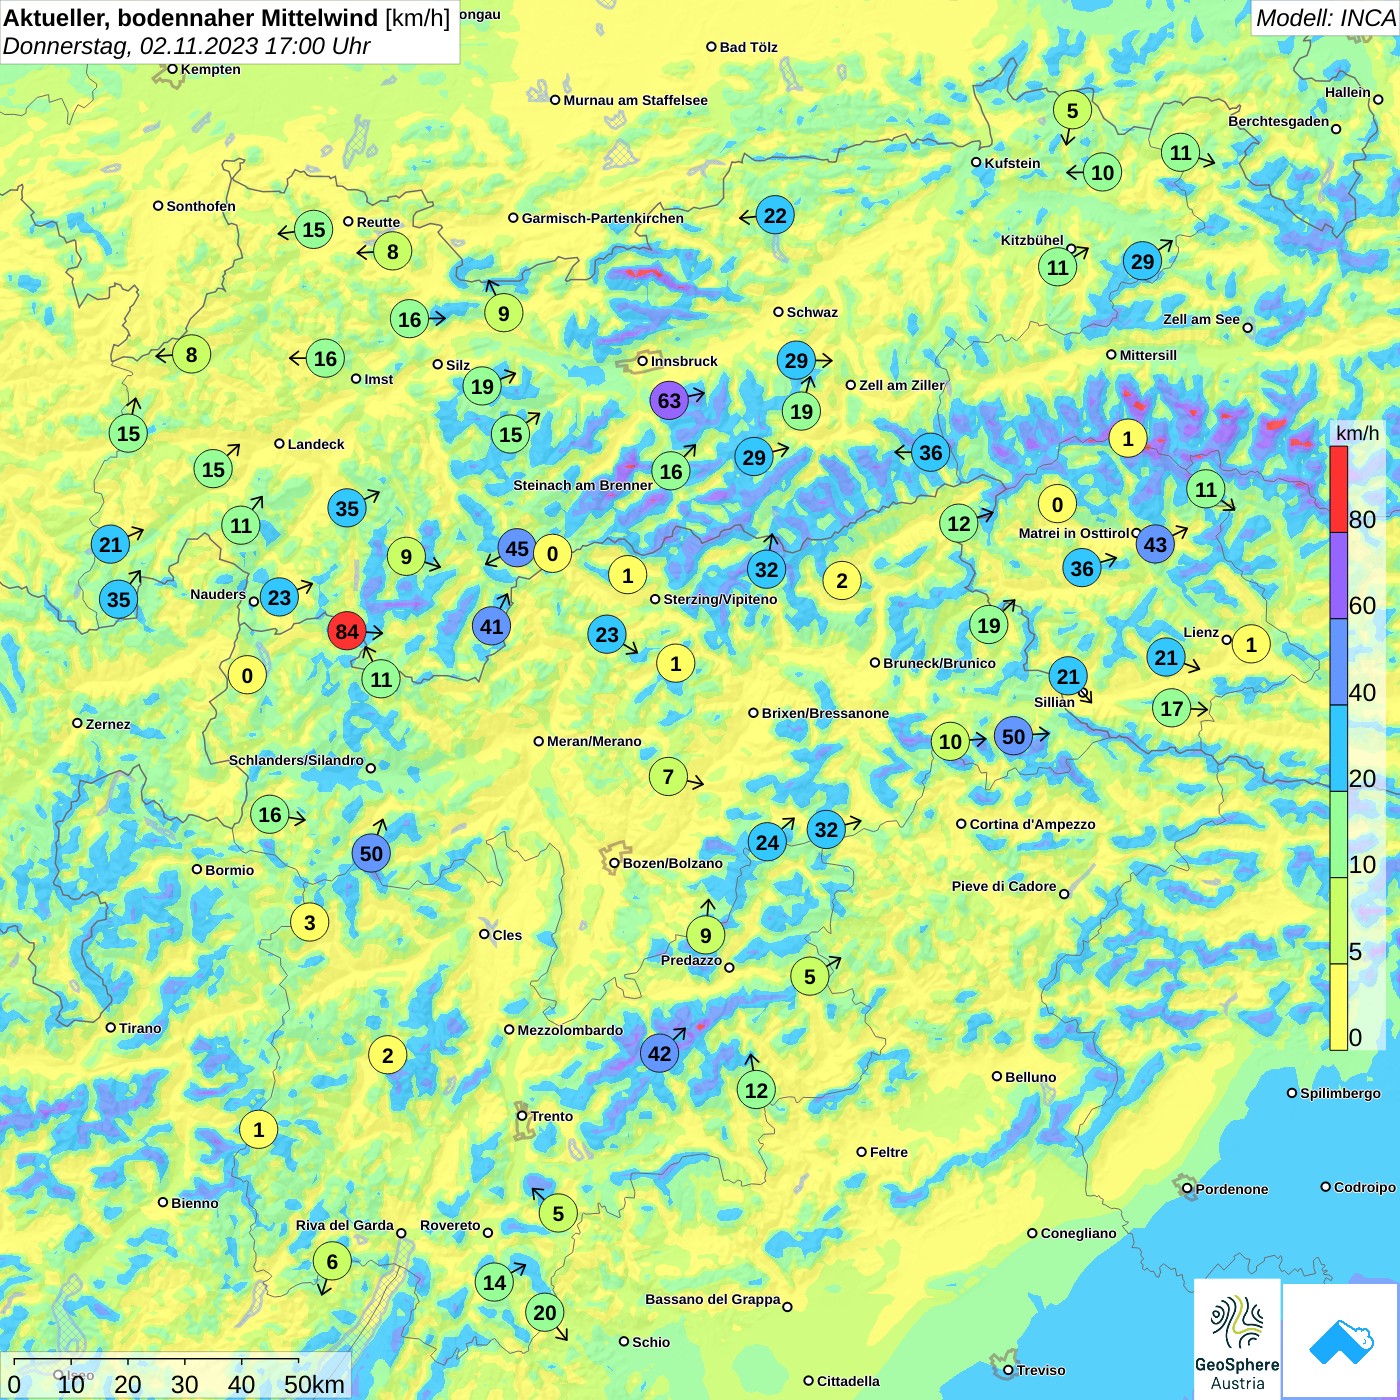Click the 'Aktueller, bodennaher Mittelwind' title

190,18
